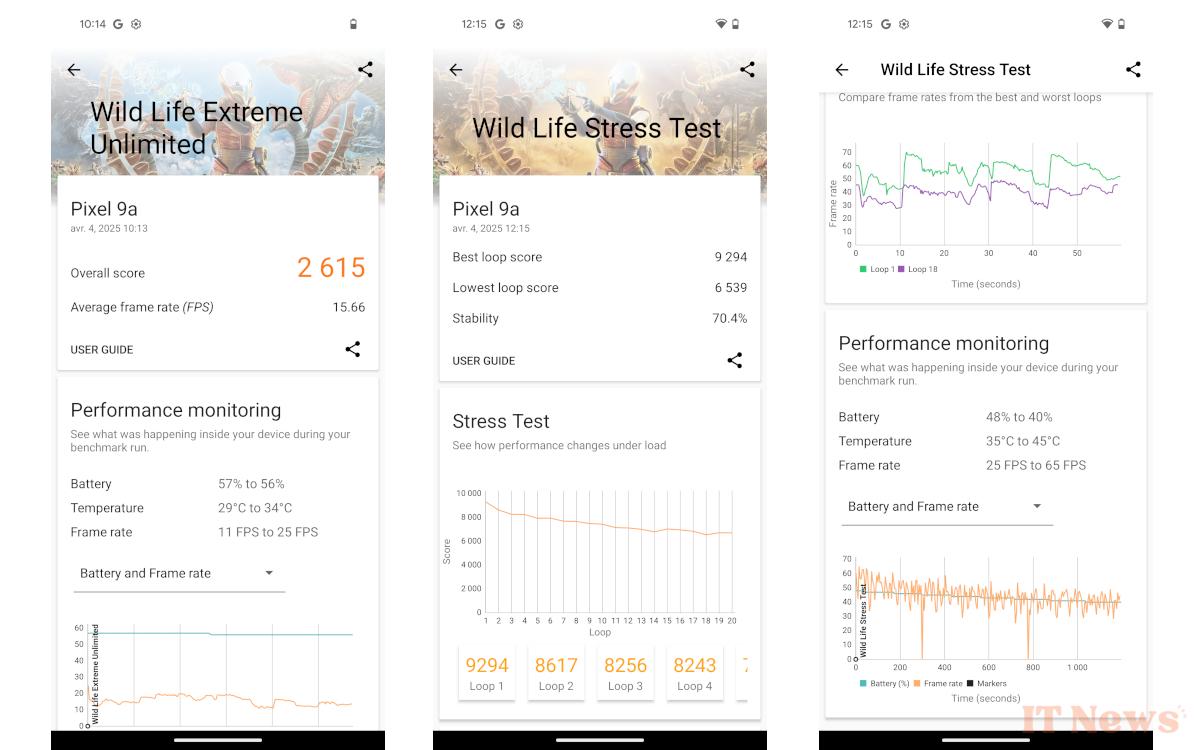This screenshot has height=750, width=1200.
Task: Tap share icon beside USER GUIDE in 2 615 score card
Action: [352, 349]
